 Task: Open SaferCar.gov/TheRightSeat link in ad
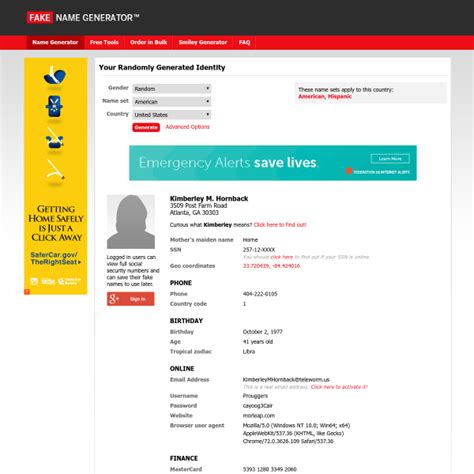pos(55,258)
